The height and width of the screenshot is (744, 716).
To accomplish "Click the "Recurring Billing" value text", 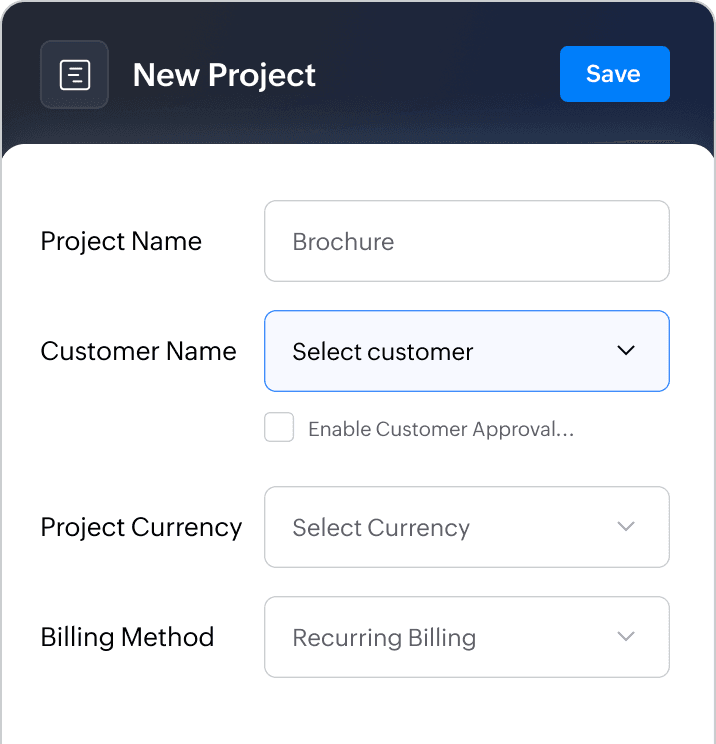I will (384, 637).
